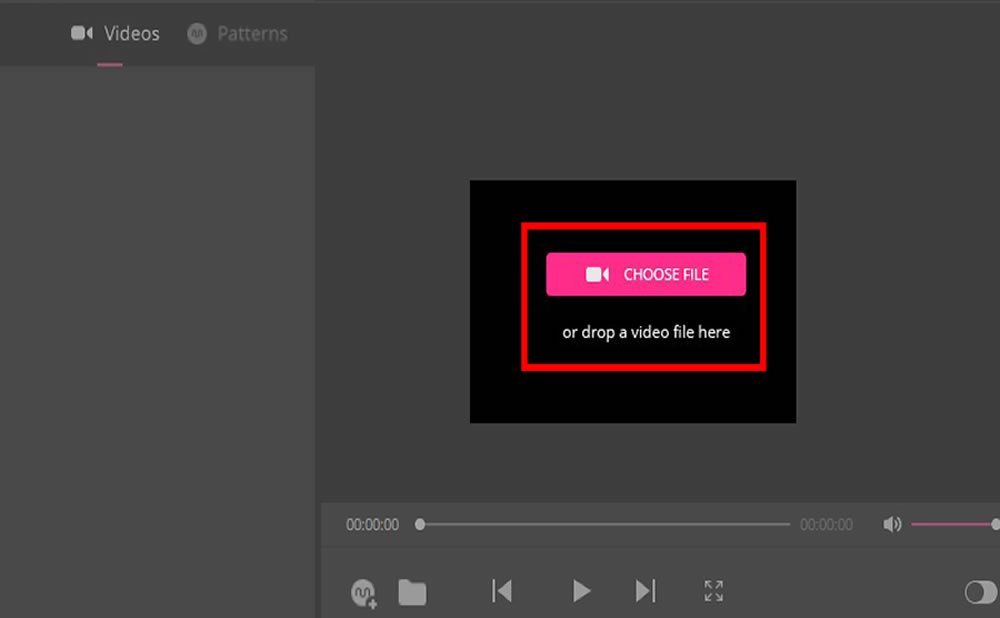Click the elapsed time display
This screenshot has height=618, width=1000.
coord(372,525)
